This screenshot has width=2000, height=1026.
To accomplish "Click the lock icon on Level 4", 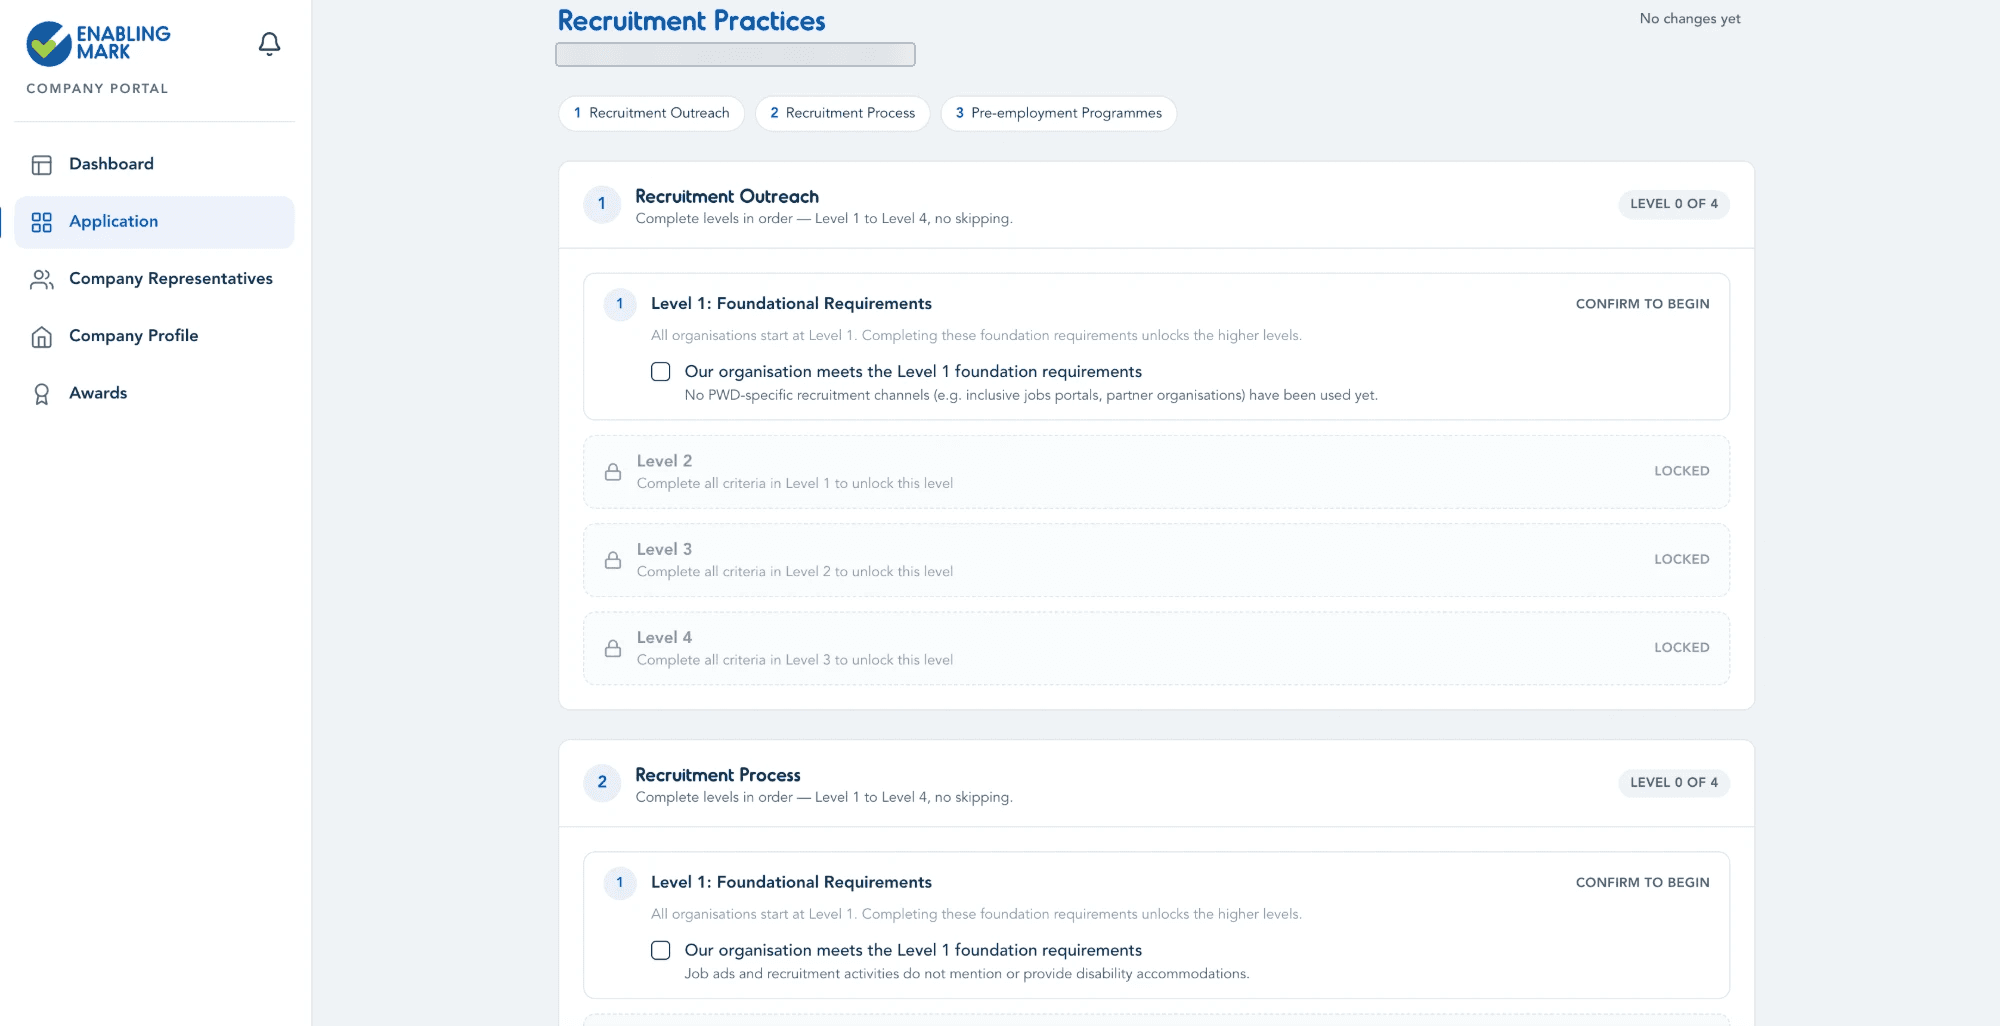I will tap(613, 648).
